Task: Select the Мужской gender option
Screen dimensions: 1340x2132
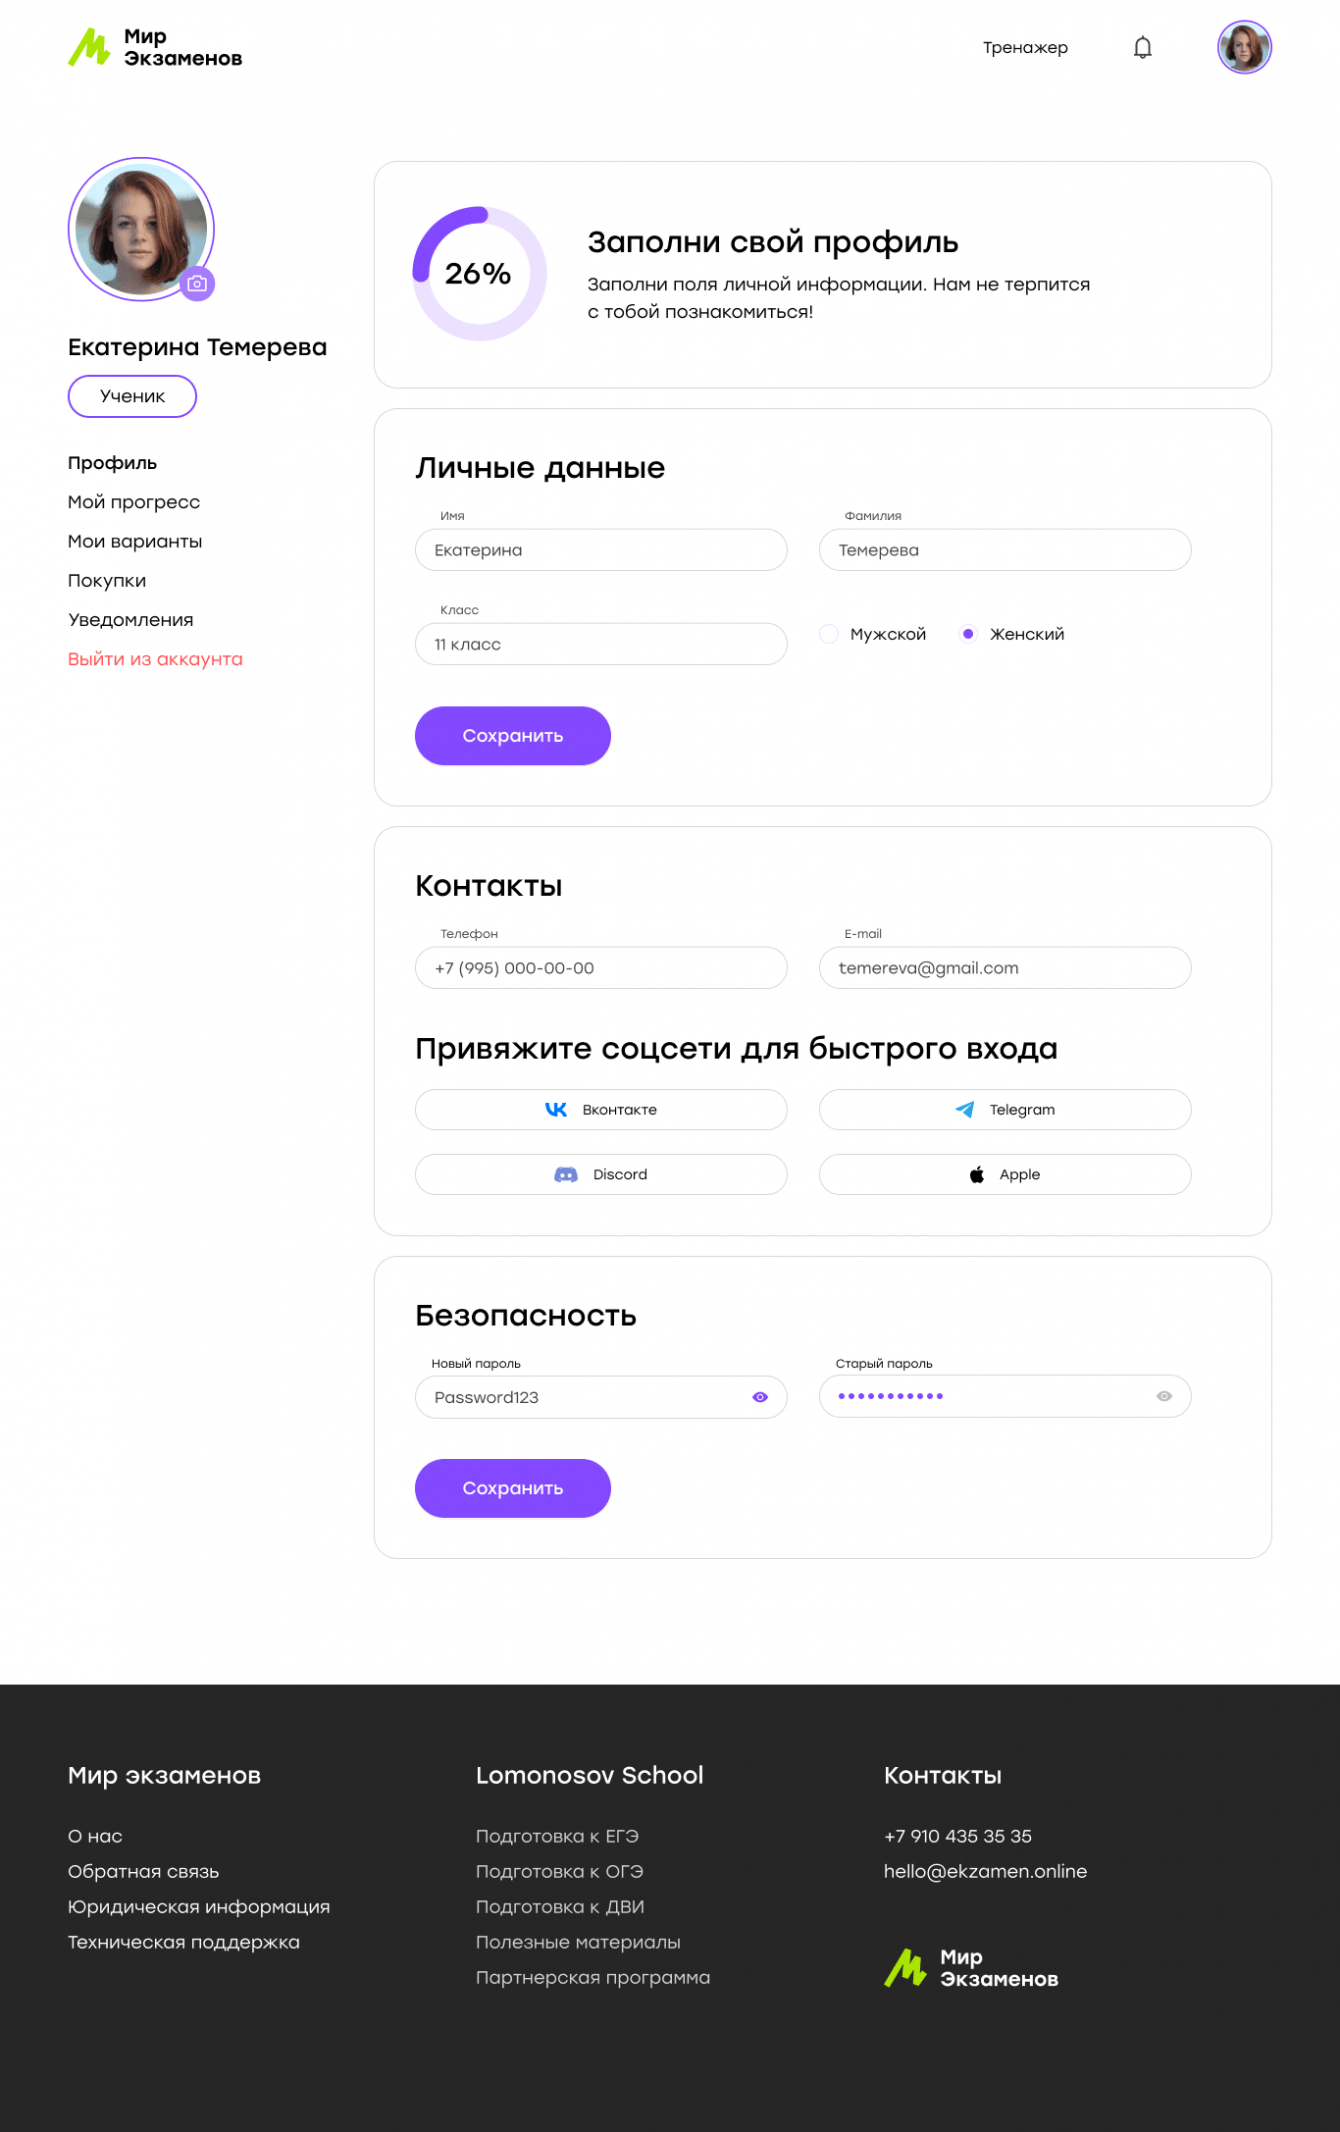Action: (829, 634)
